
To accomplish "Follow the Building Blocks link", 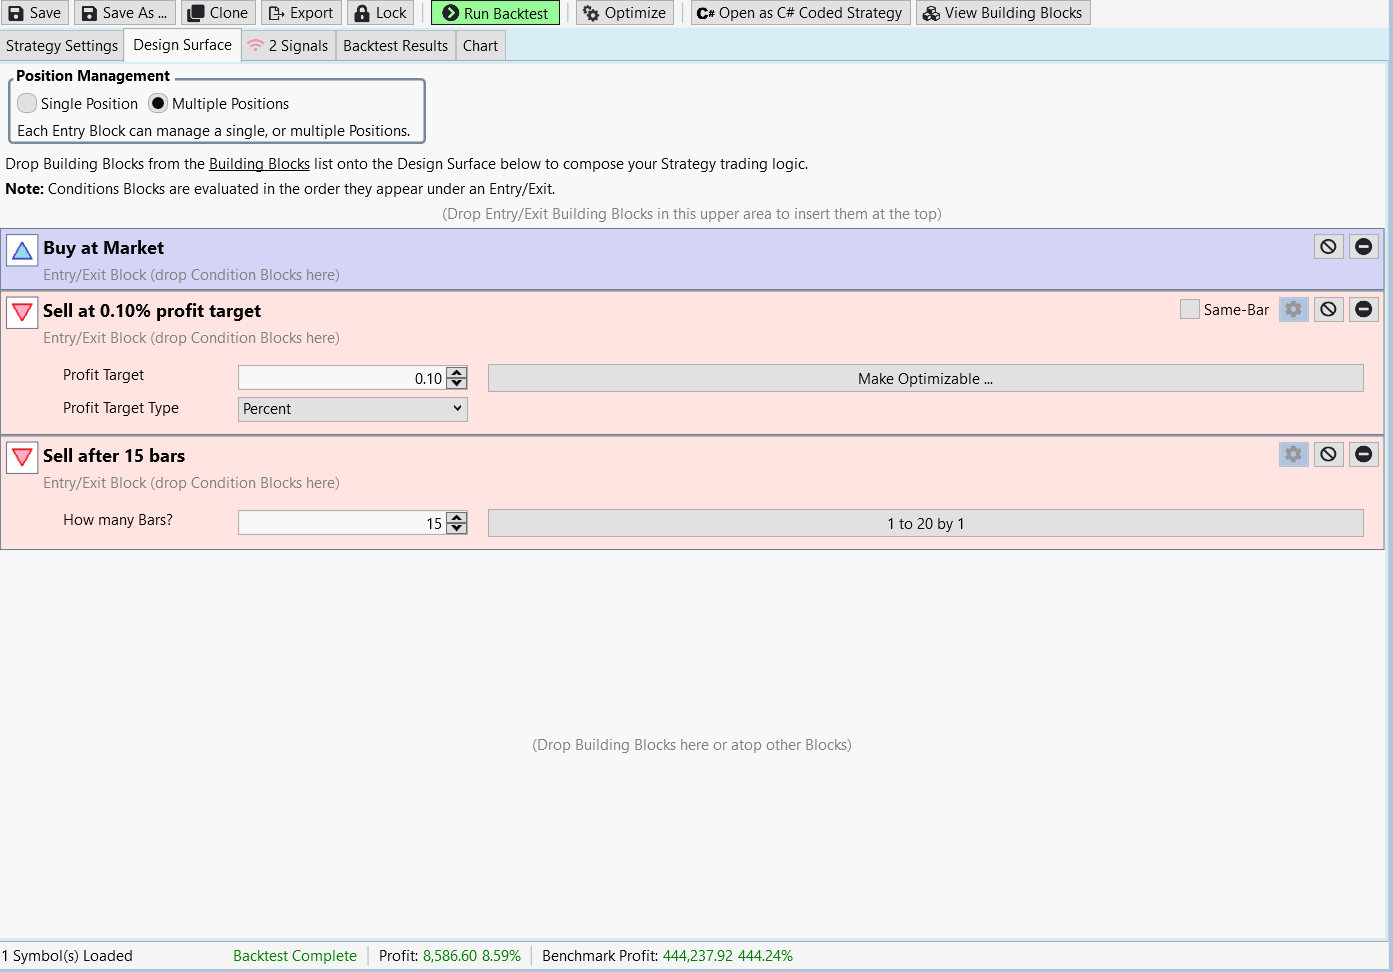I will click(x=259, y=164).
